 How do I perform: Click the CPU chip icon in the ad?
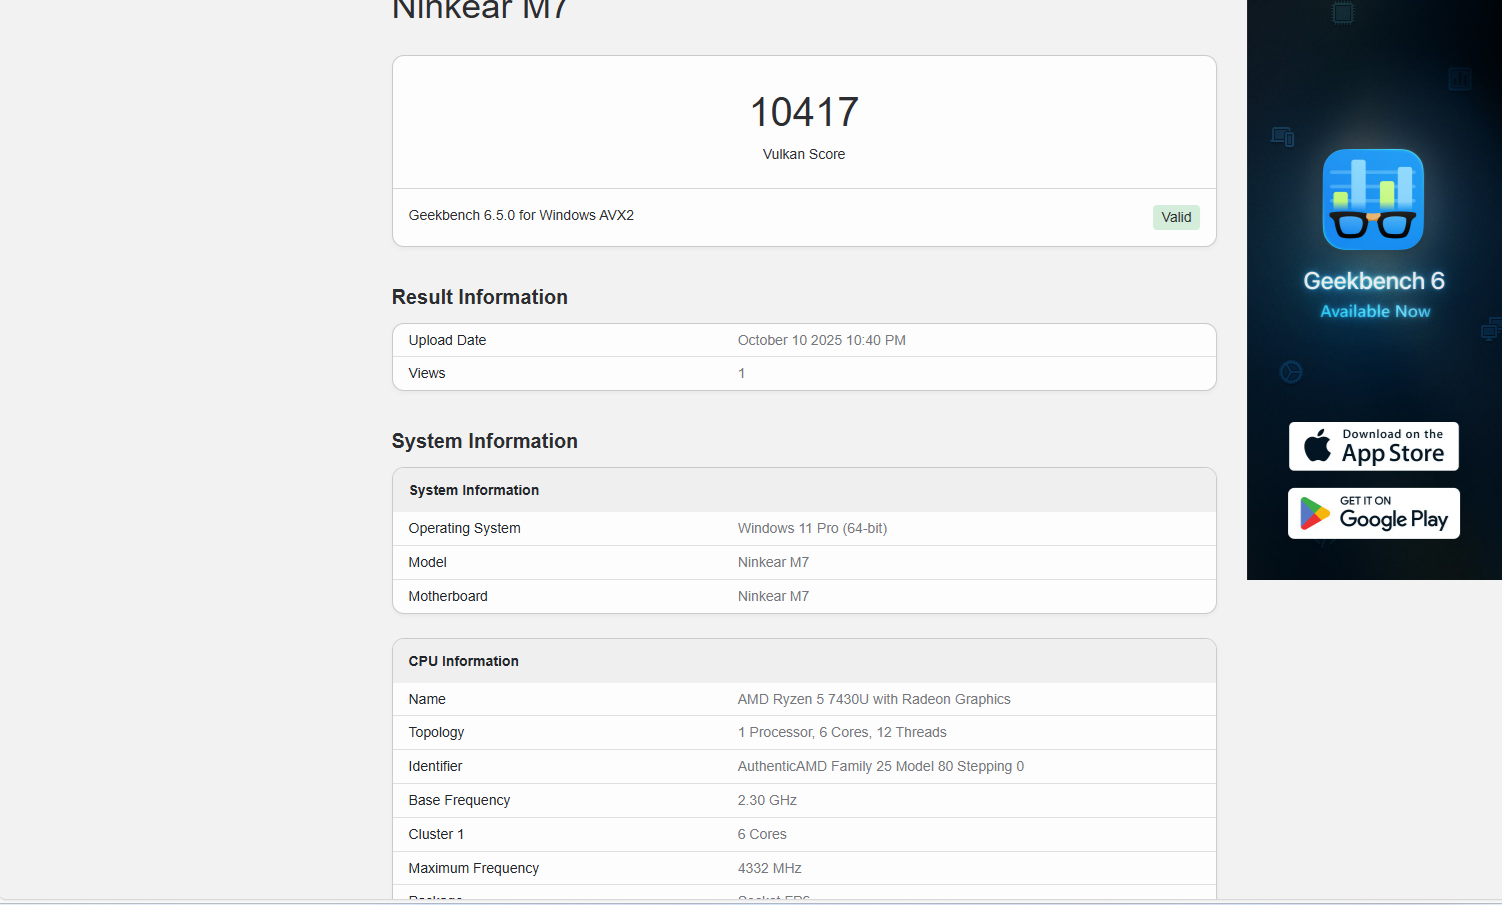[x=1343, y=13]
